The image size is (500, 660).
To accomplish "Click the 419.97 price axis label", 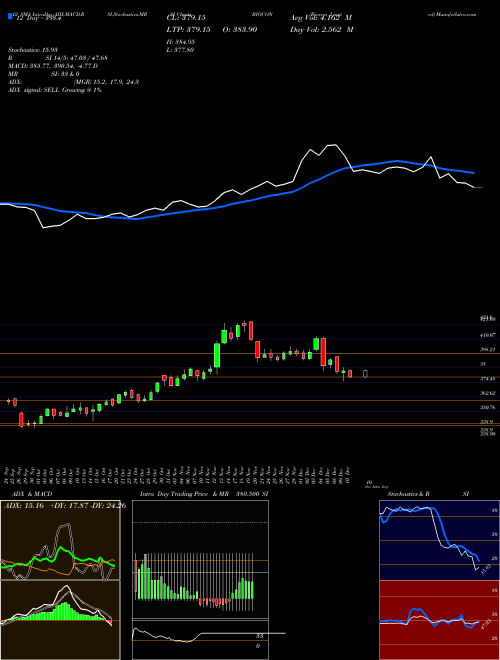I will [x=486, y=335].
